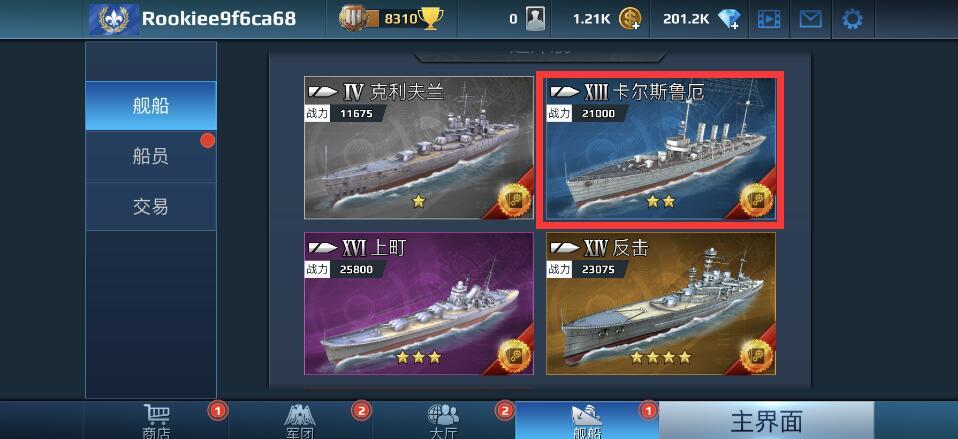This screenshot has height=439, width=958.
Task: Open 商店 in the bottom bar
Action: 156,421
